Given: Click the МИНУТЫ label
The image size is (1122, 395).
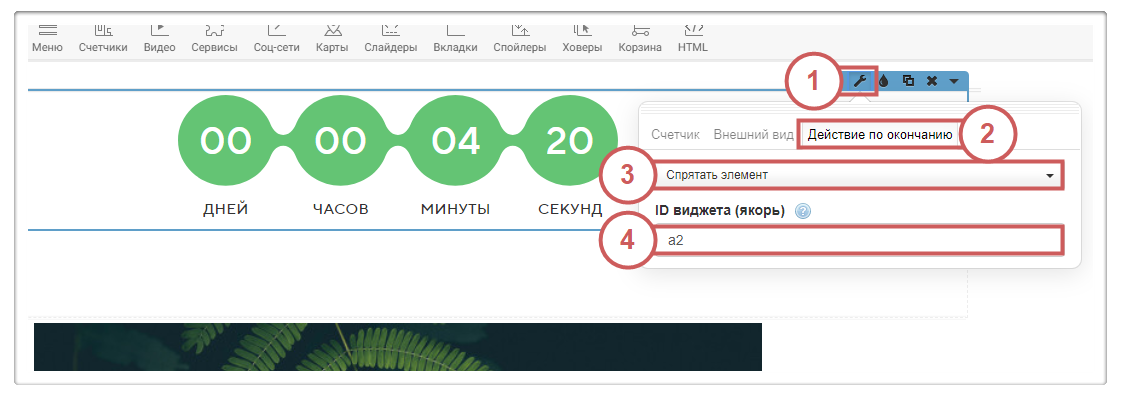Looking at the screenshot, I should (455, 210).
